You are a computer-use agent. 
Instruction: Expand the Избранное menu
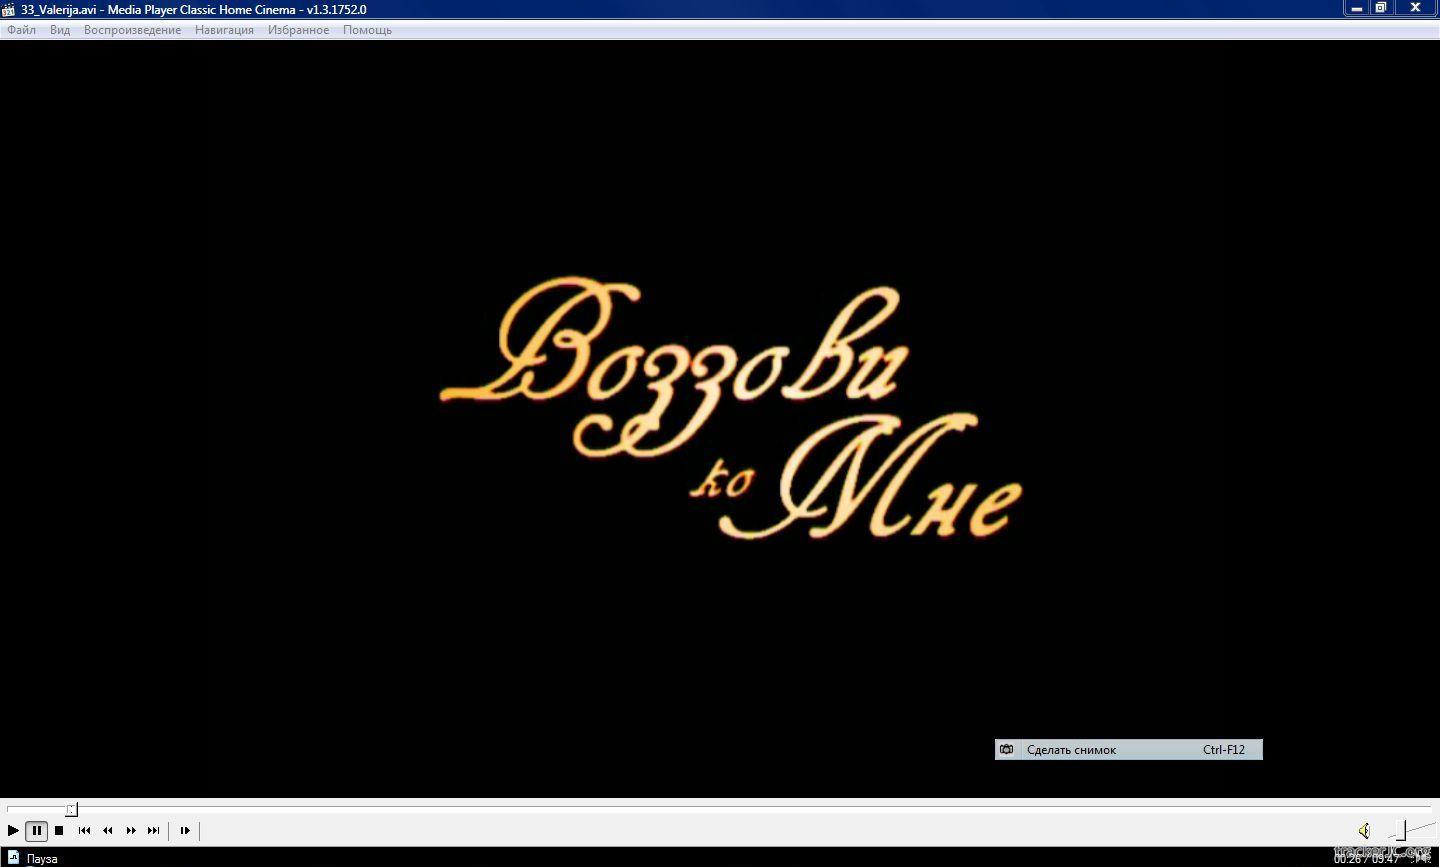tap(298, 30)
